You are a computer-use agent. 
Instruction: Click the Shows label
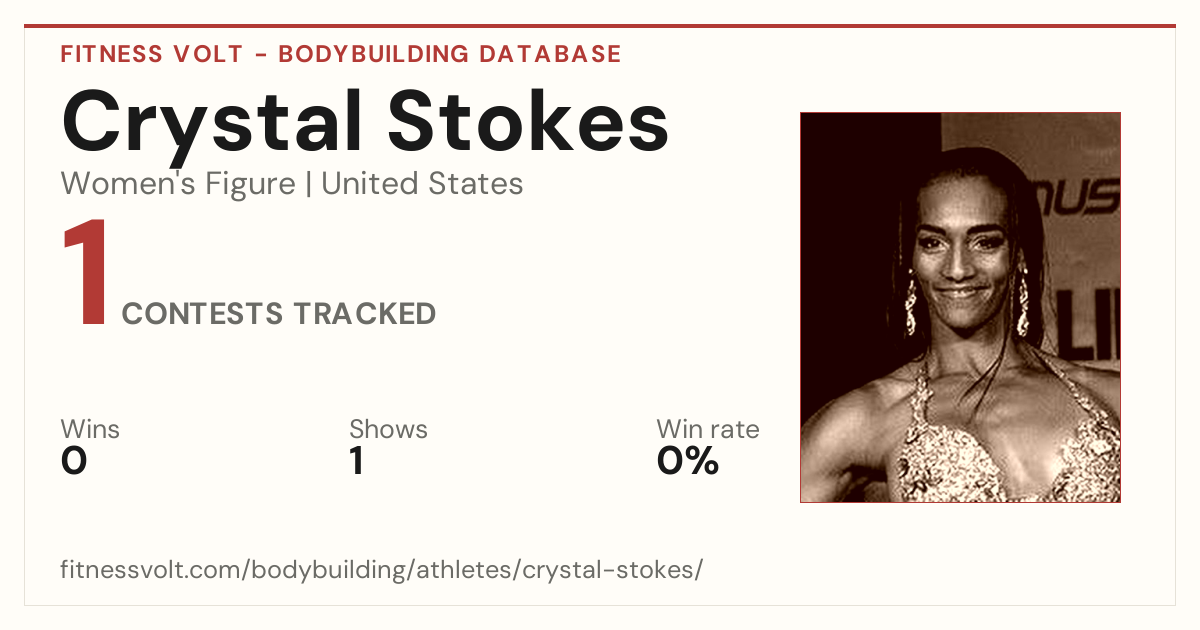coord(388,430)
